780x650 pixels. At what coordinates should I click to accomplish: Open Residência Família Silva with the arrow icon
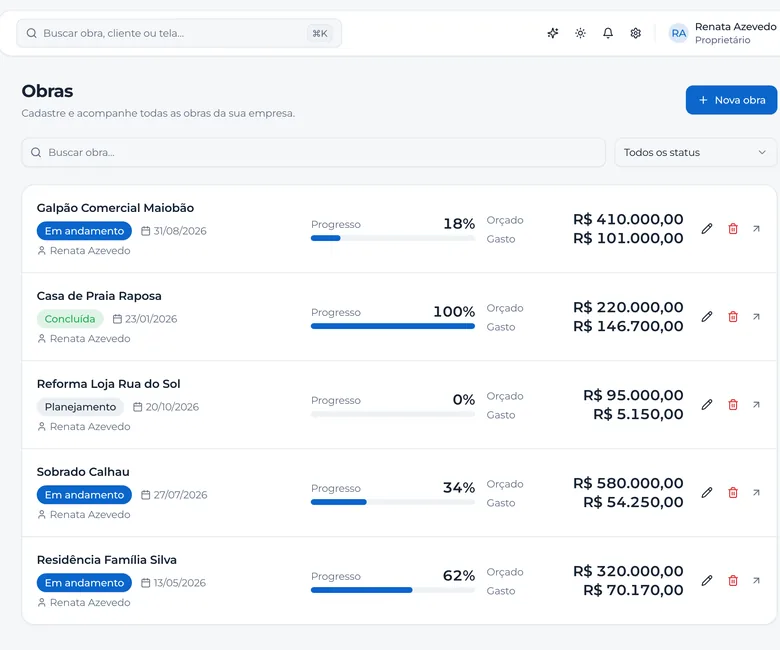click(756, 581)
